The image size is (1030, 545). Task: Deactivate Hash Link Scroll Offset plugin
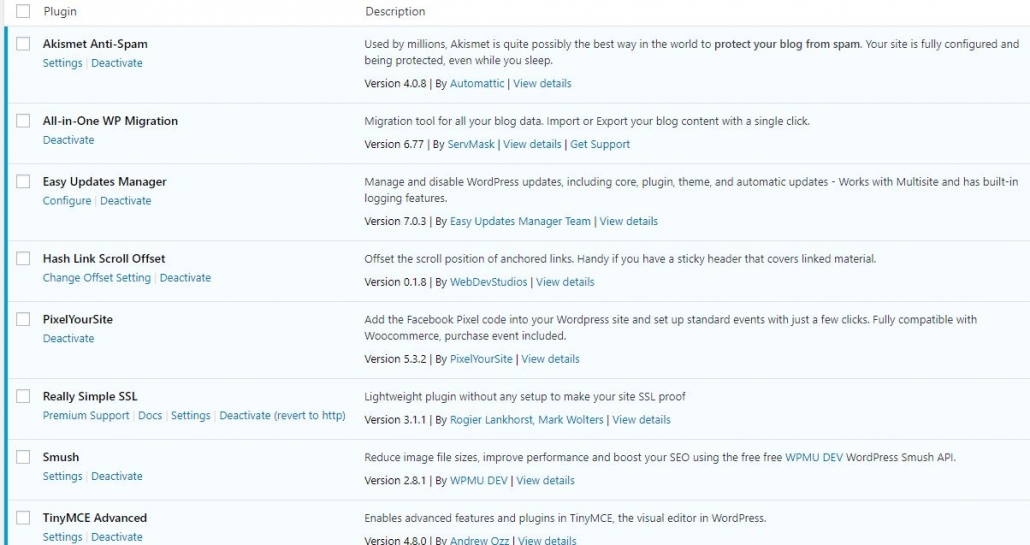pos(185,278)
